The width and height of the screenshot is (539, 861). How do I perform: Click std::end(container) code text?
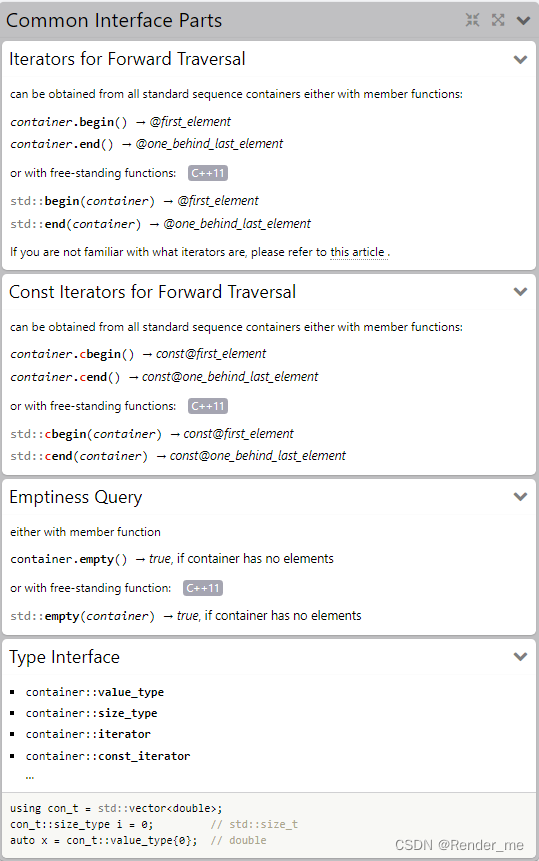pyautogui.click(x=76, y=224)
